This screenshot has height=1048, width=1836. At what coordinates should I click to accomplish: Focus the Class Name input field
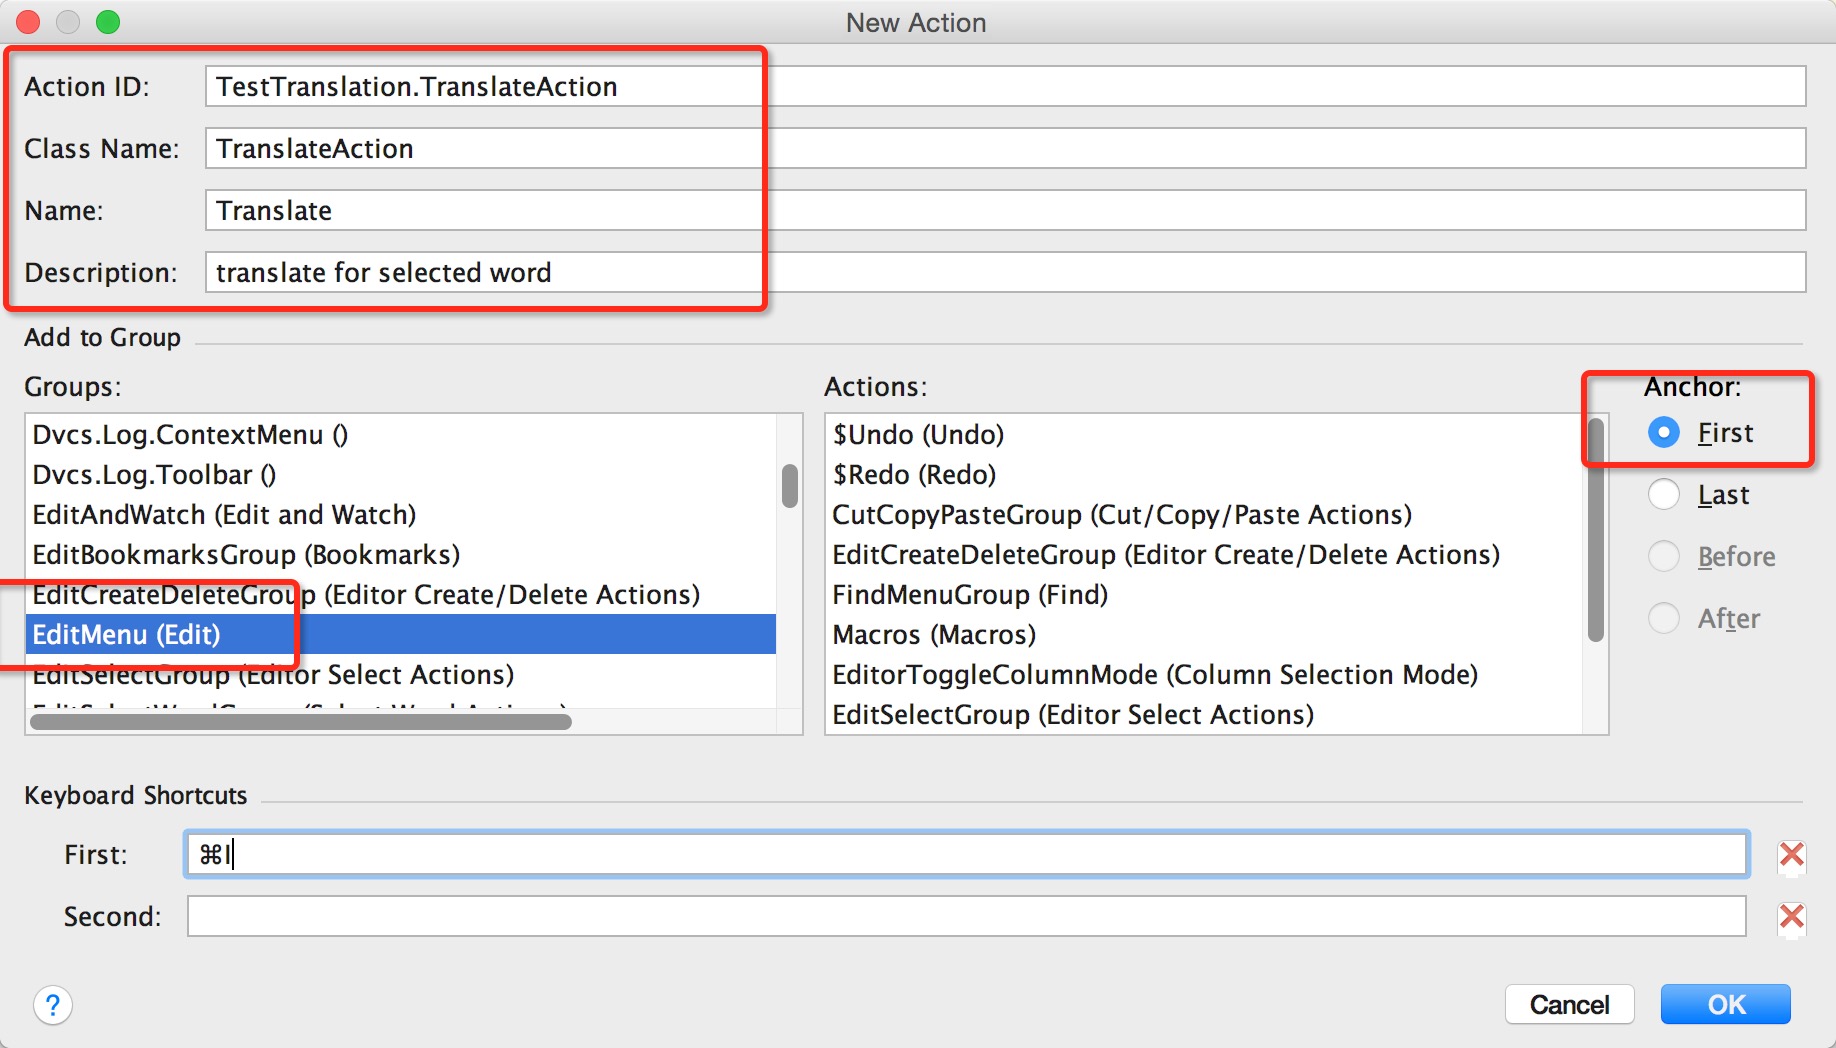[1004, 149]
